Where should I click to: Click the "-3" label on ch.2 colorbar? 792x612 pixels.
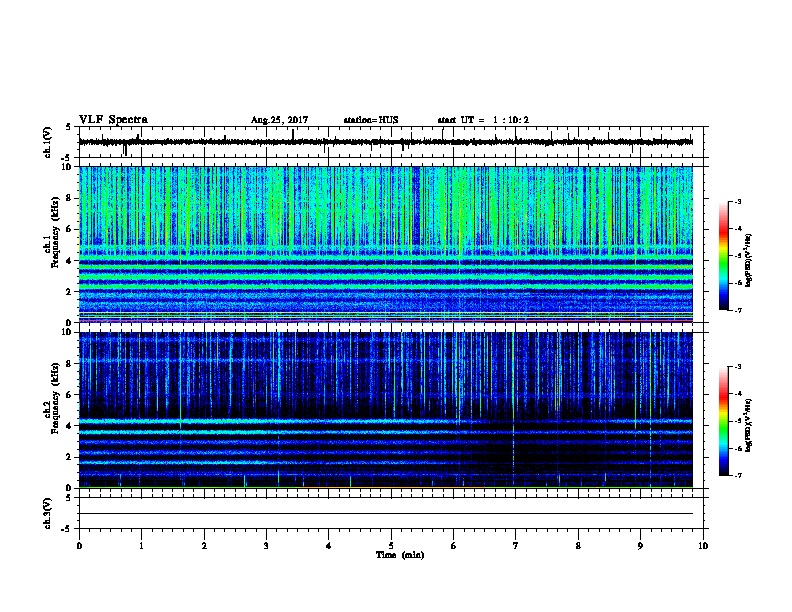[x=737, y=367]
